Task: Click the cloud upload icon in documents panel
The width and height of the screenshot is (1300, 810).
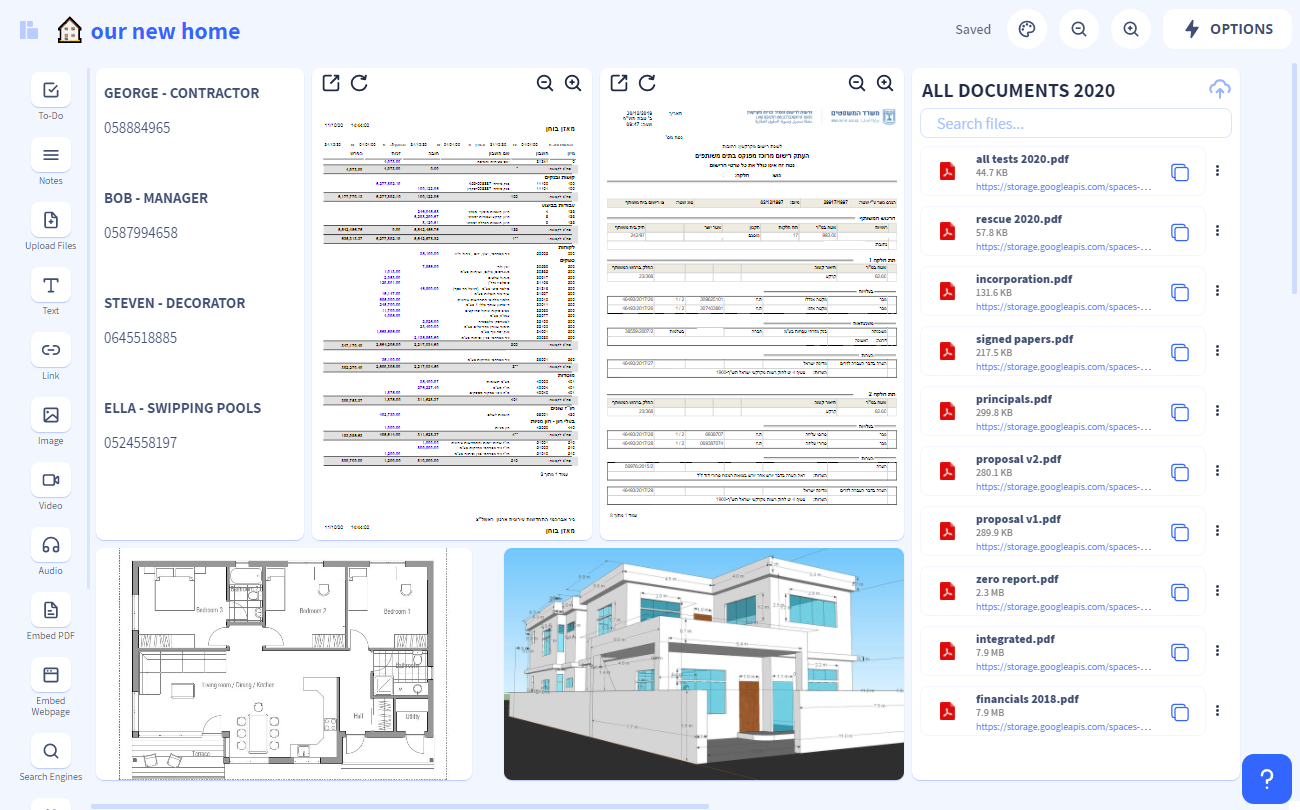Action: tap(1219, 89)
